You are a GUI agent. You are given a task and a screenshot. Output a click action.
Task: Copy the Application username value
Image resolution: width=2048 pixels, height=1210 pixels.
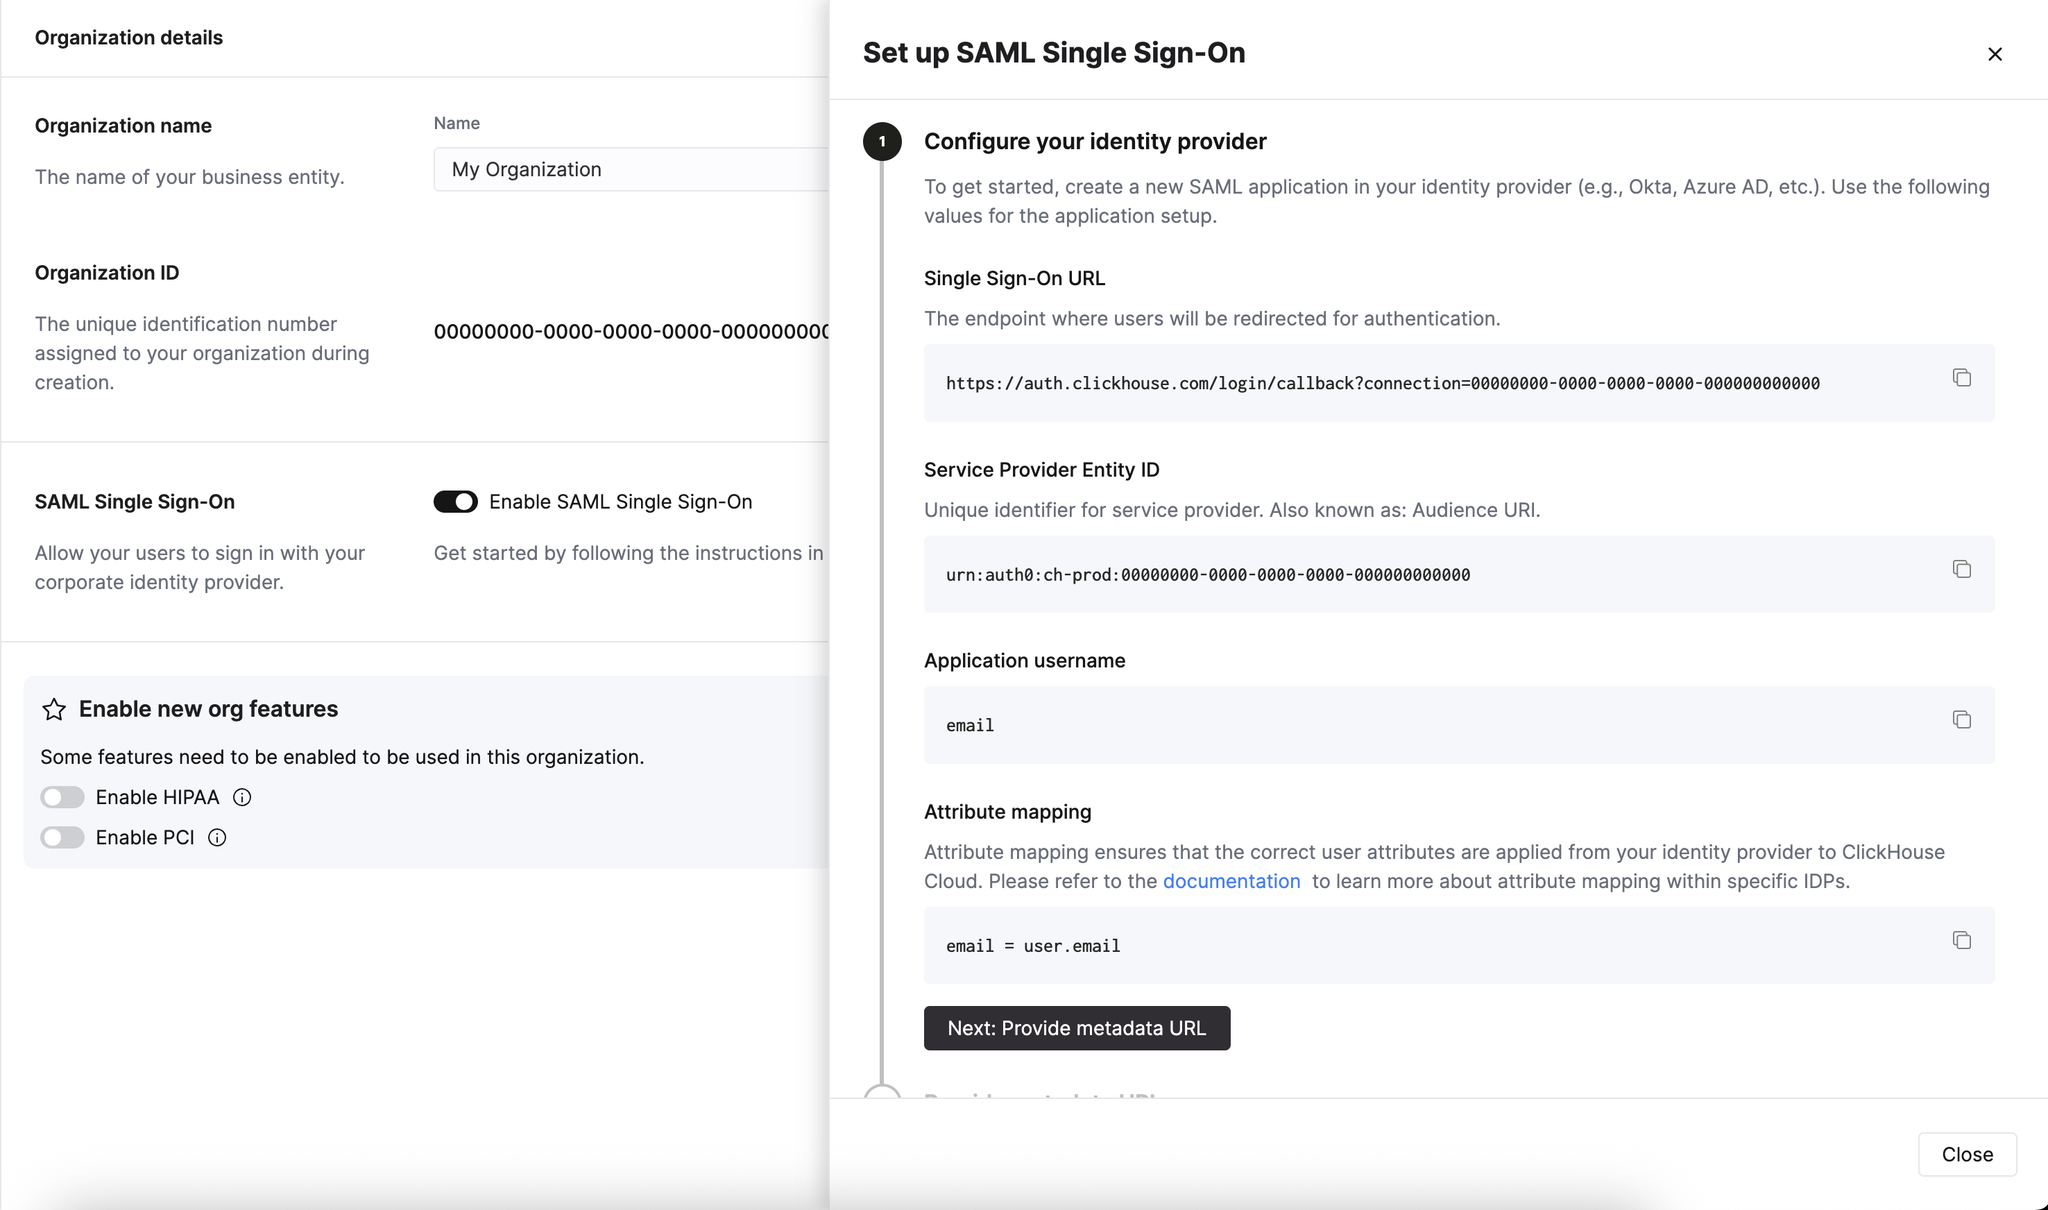point(1960,719)
